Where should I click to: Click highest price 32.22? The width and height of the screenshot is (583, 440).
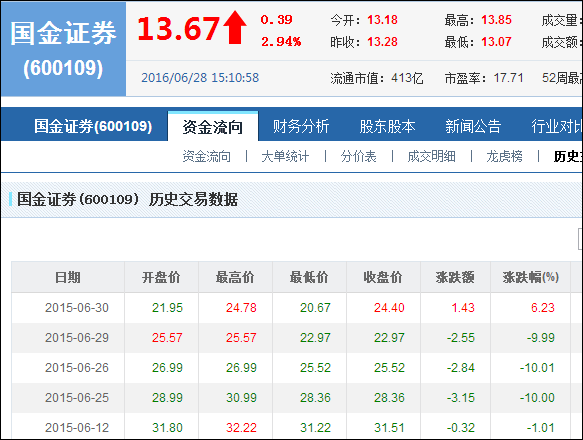241,428
